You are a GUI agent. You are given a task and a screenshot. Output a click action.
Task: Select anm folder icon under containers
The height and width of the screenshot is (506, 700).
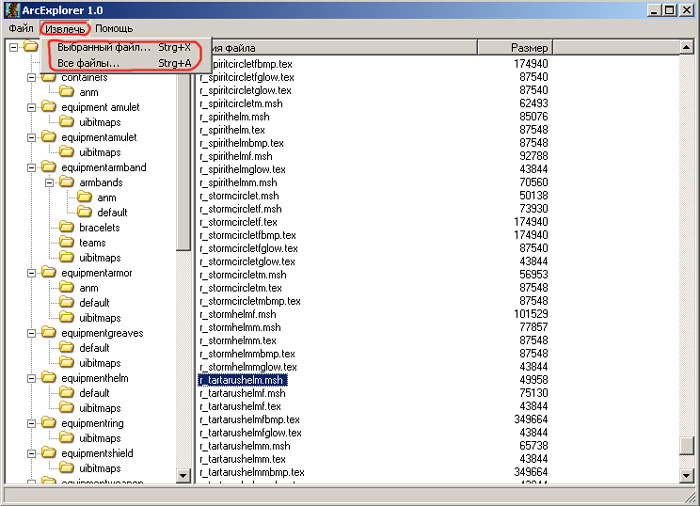[67, 92]
